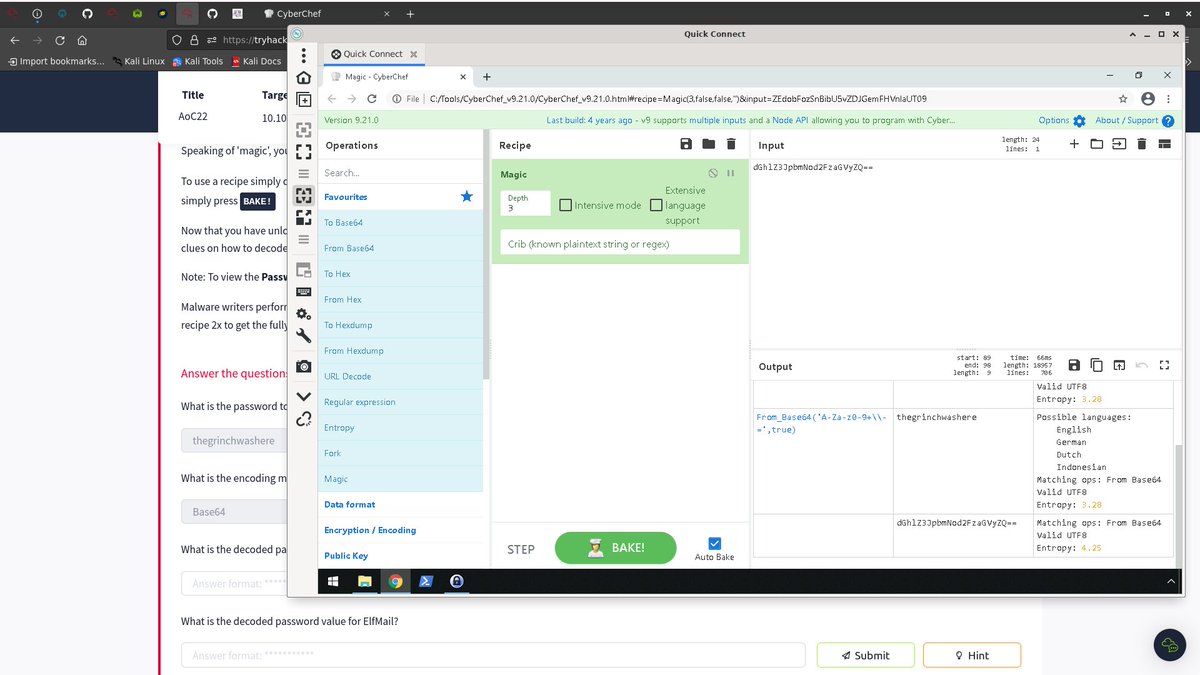Save output to file icon

tap(1074, 366)
